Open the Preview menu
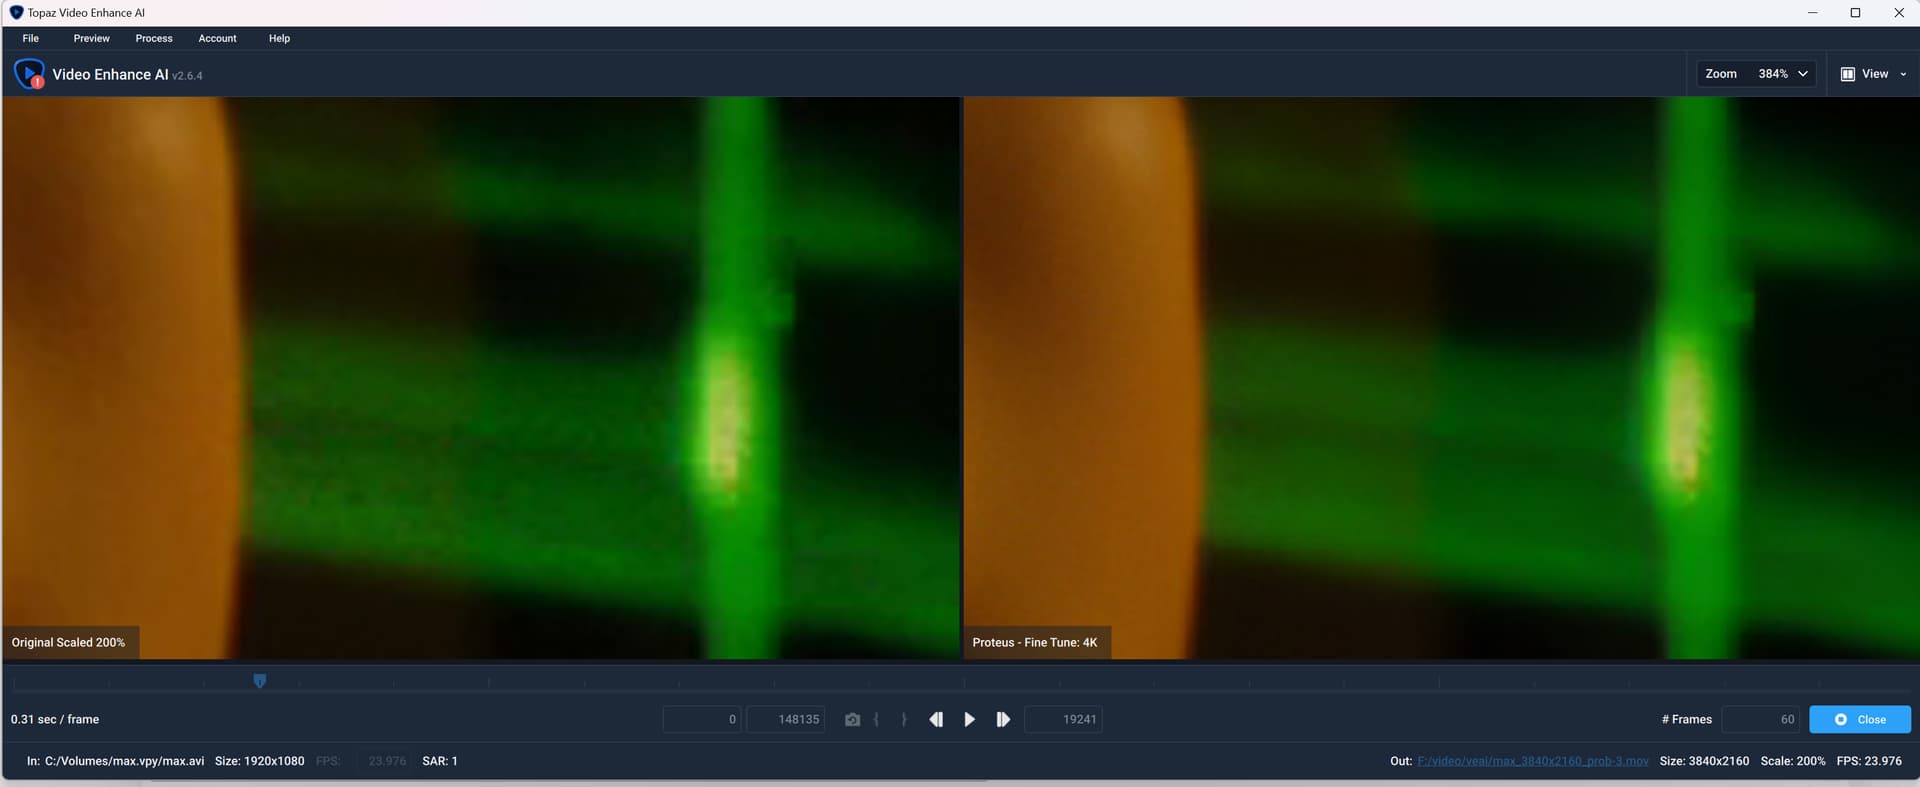Viewport: 1920px width, 787px height. point(91,38)
